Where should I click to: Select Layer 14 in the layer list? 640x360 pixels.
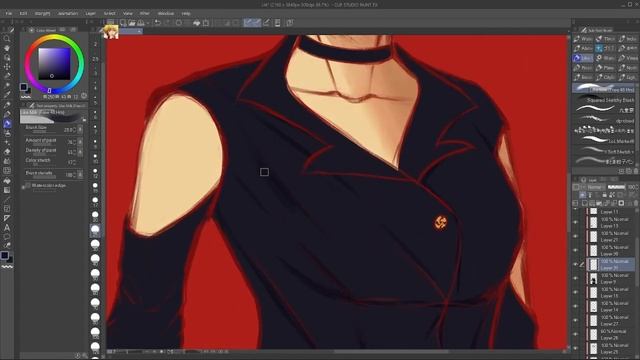coord(610,307)
